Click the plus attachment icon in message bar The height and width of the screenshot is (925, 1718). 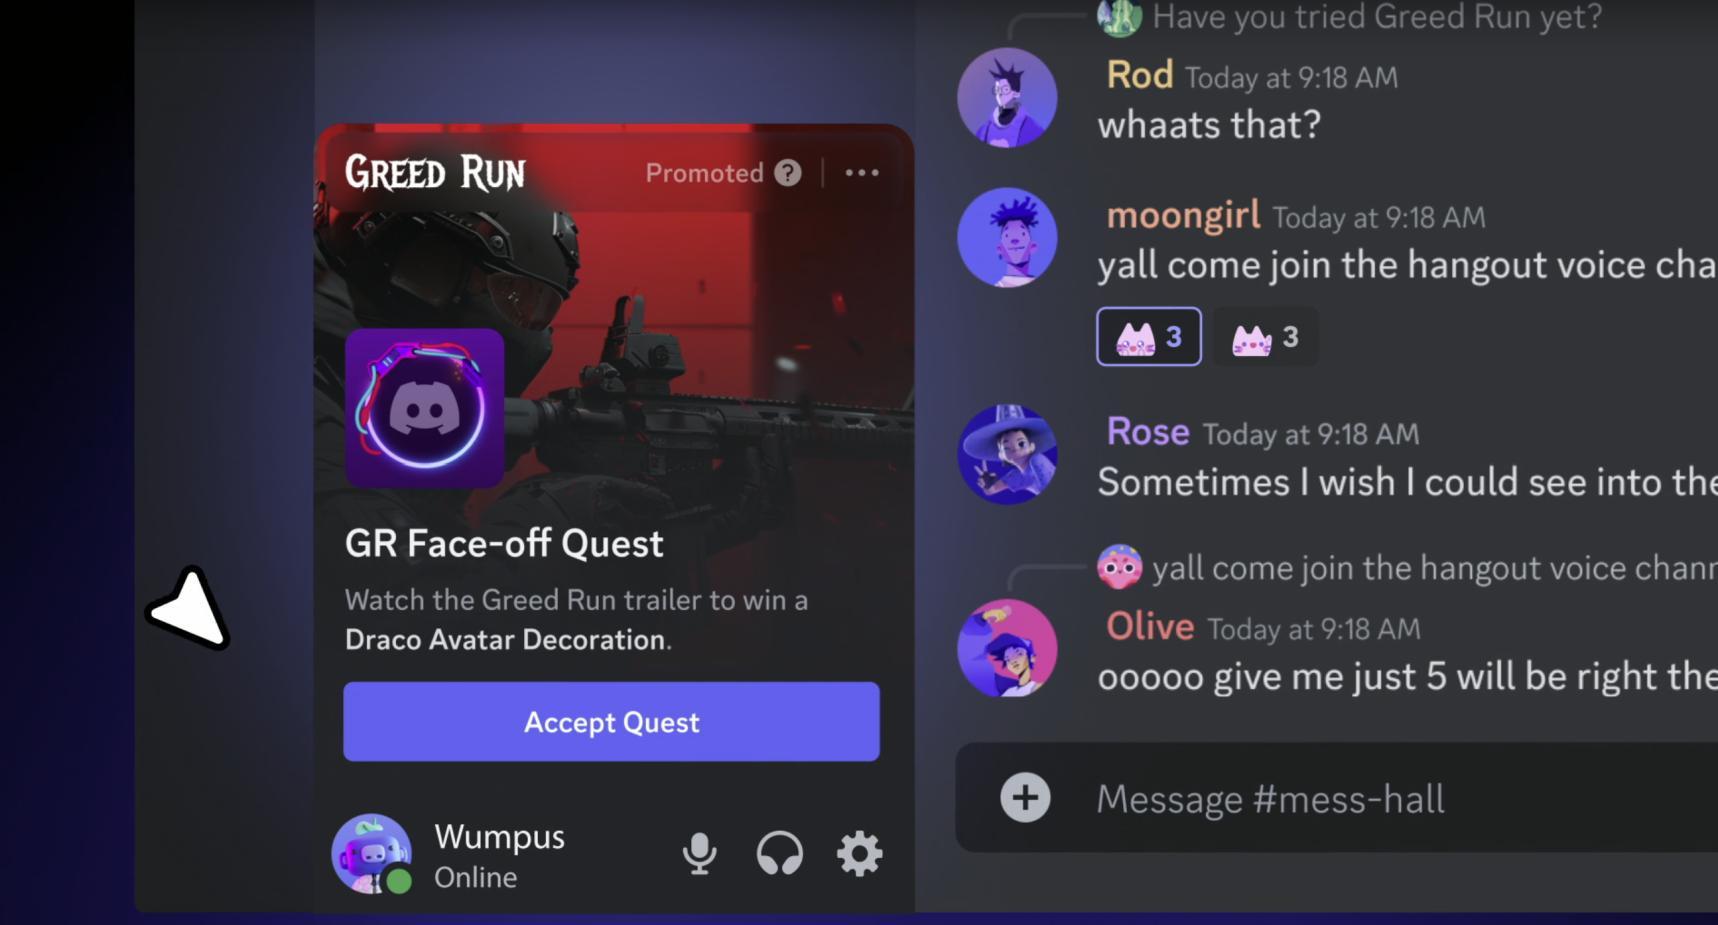1025,798
